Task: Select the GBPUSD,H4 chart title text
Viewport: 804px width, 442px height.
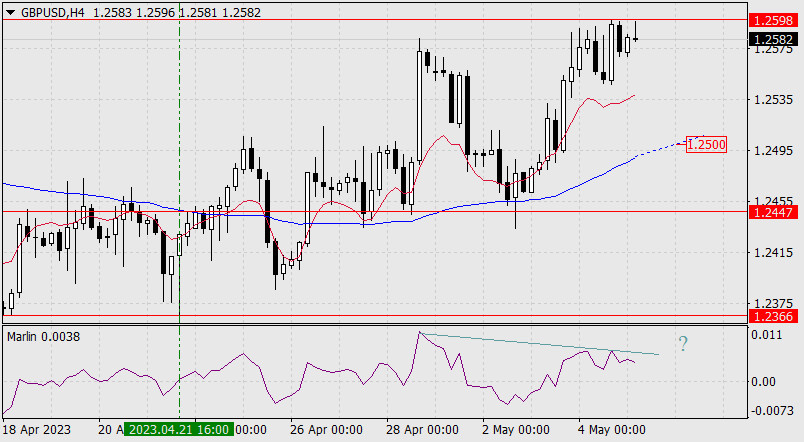Action: pos(53,12)
